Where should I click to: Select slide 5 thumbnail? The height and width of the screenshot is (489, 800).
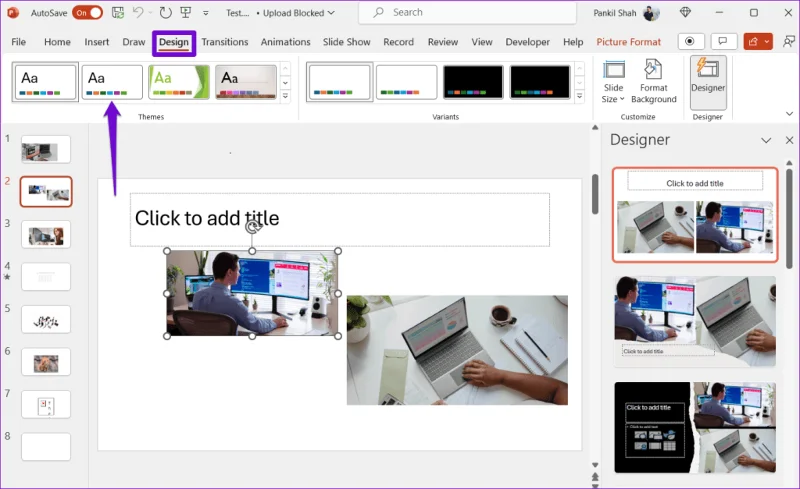46,320
